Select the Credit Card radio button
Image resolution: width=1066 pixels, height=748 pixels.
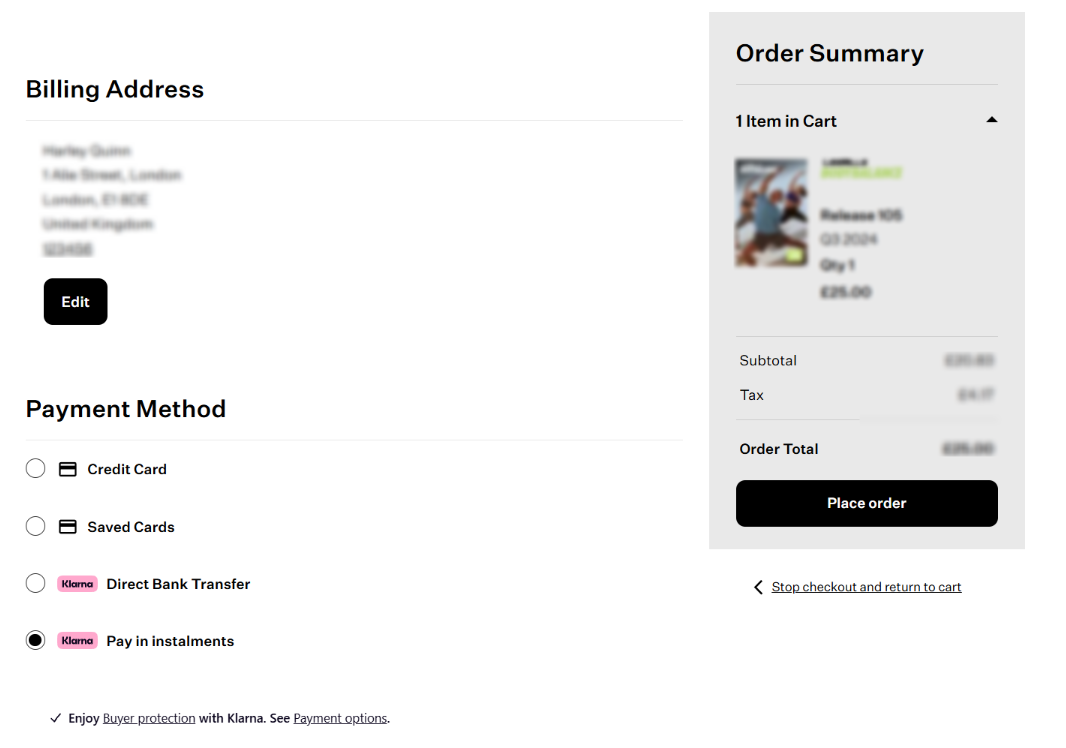tap(36, 469)
